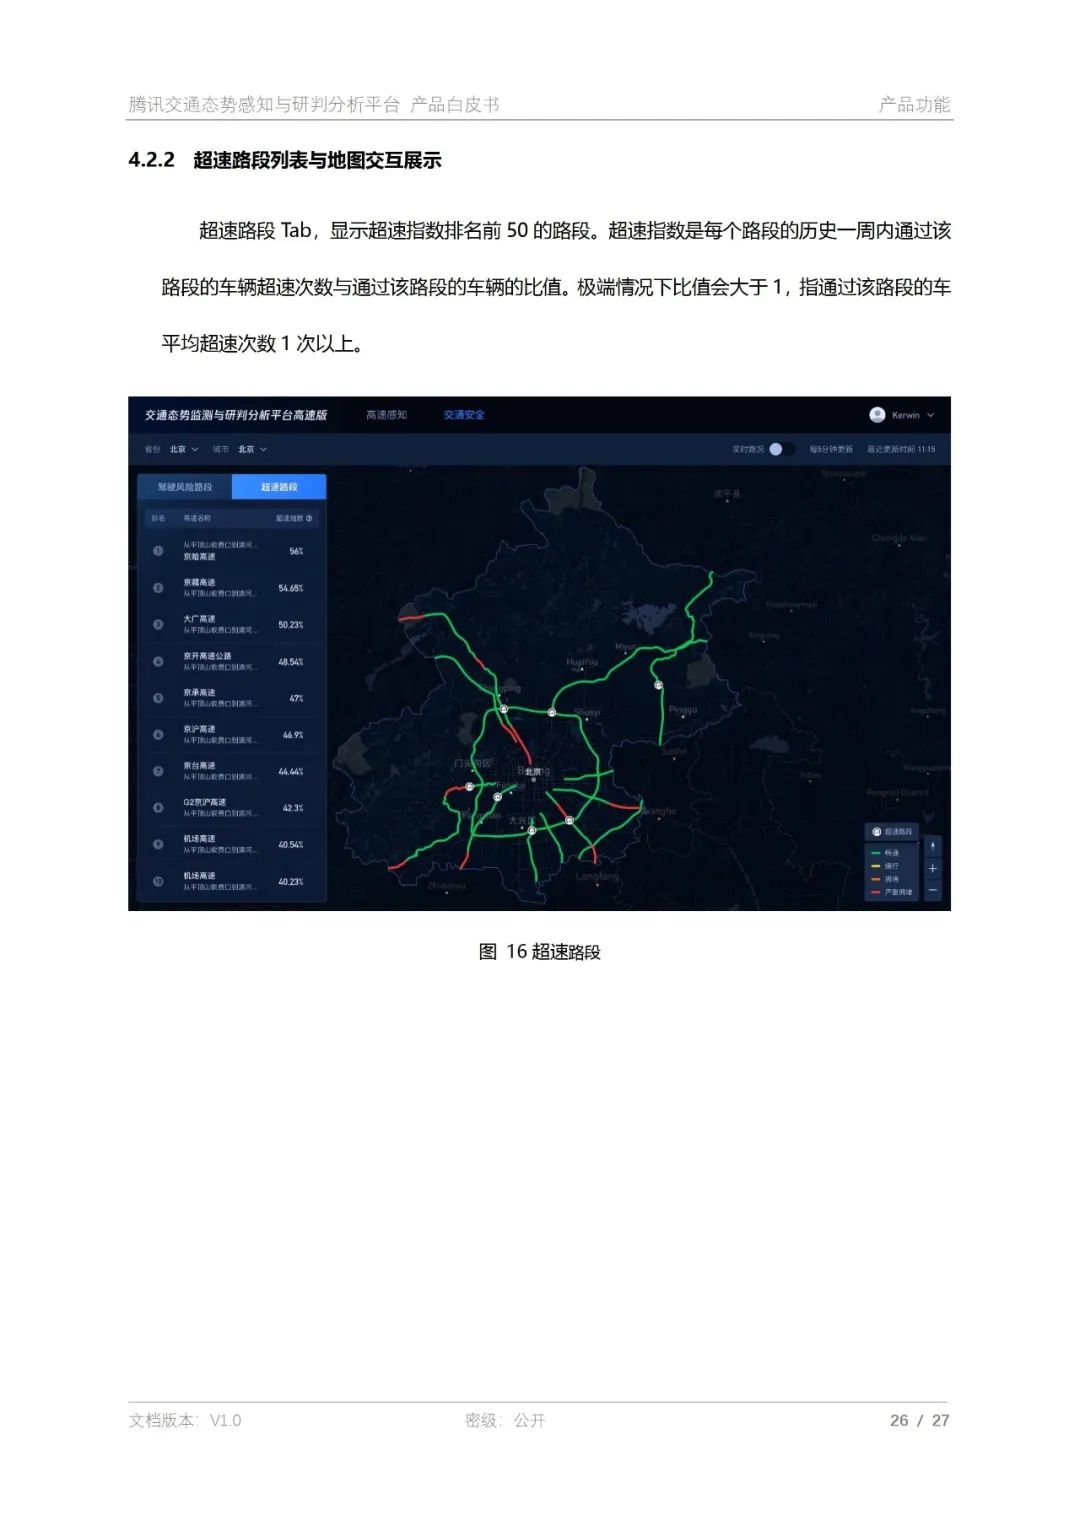Click the 42.3% speeding index value
This screenshot has width=1080, height=1526.
point(293,808)
